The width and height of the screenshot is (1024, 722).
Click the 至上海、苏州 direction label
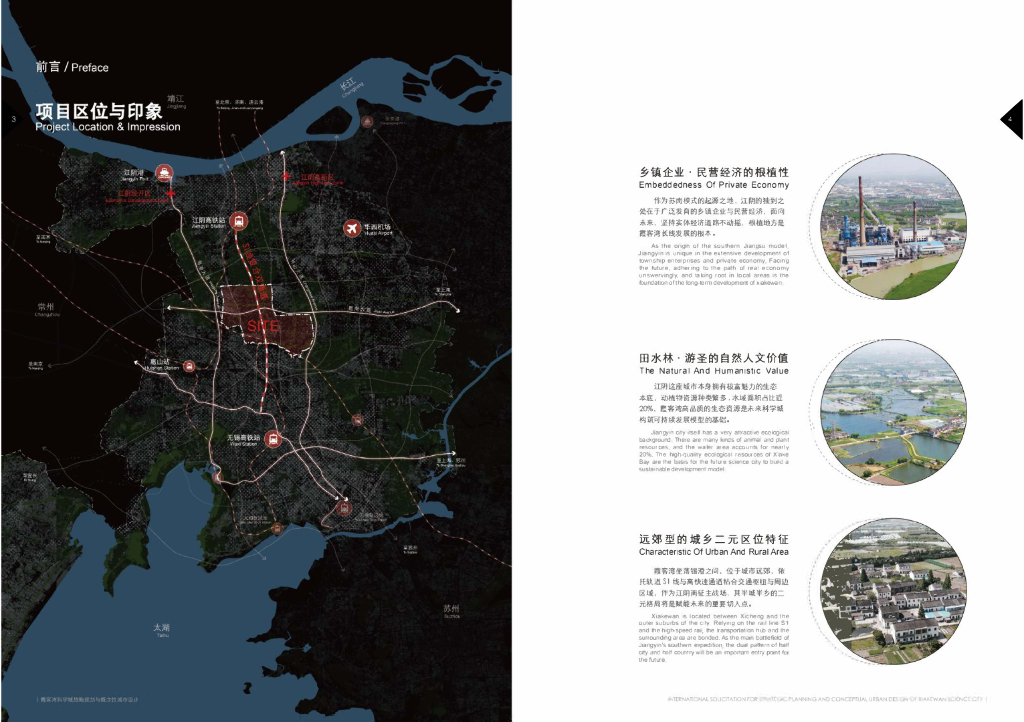pyautogui.click(x=451, y=462)
